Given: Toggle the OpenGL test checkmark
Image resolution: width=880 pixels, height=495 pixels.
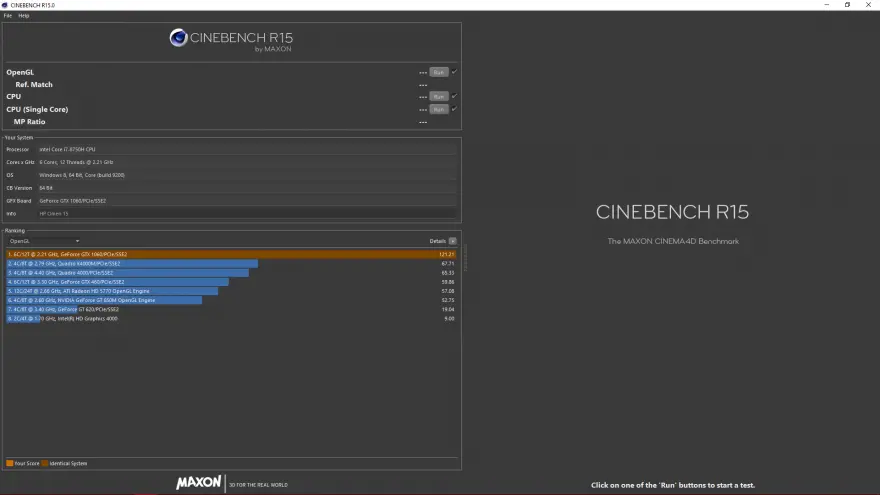Looking at the screenshot, I should tap(454, 72).
